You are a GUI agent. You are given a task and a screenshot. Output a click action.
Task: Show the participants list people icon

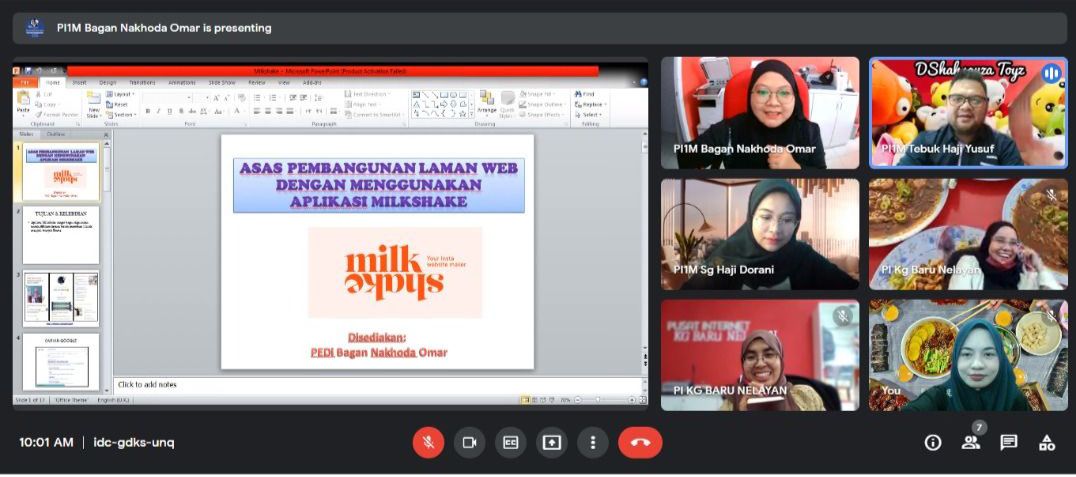click(x=971, y=443)
